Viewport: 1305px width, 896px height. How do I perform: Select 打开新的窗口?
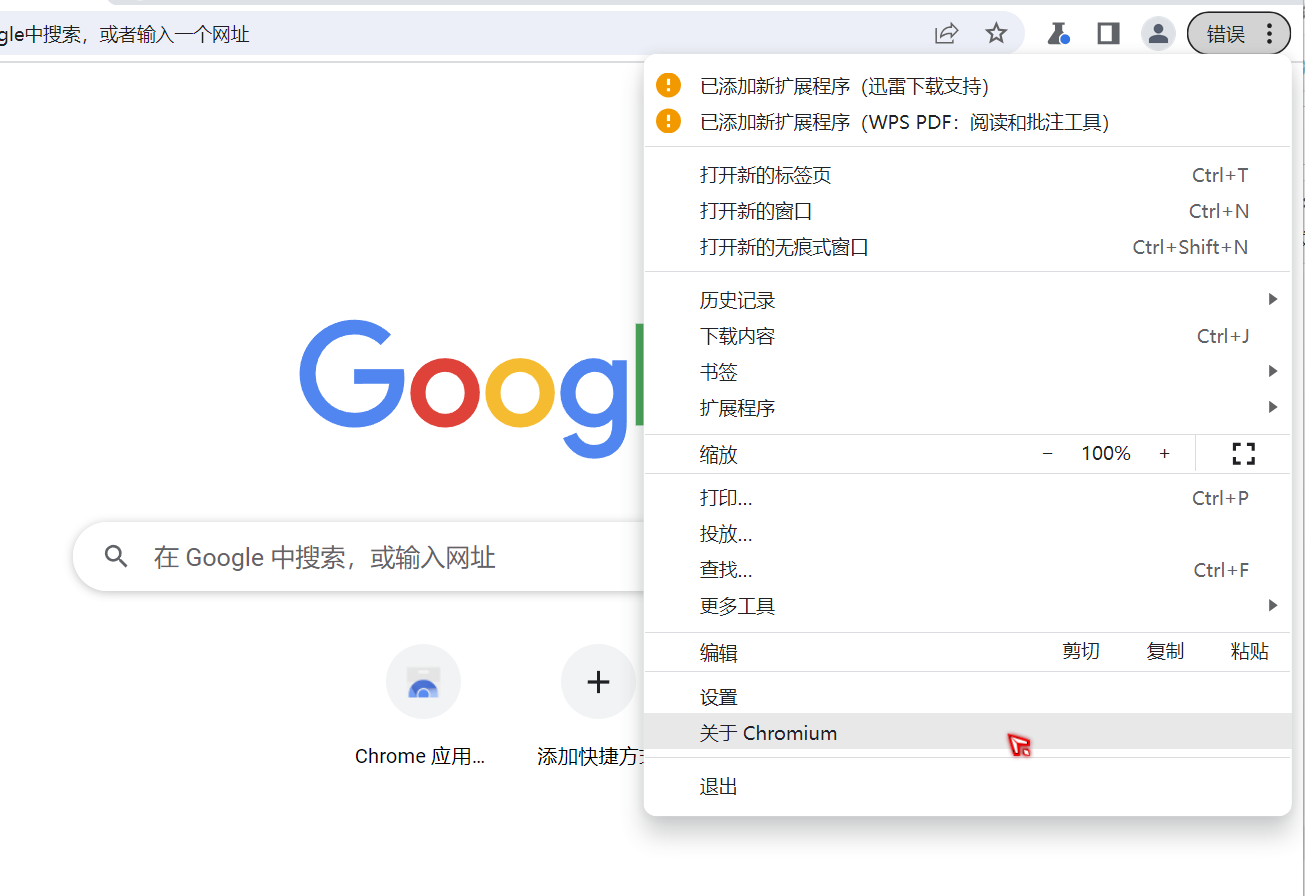coord(968,212)
